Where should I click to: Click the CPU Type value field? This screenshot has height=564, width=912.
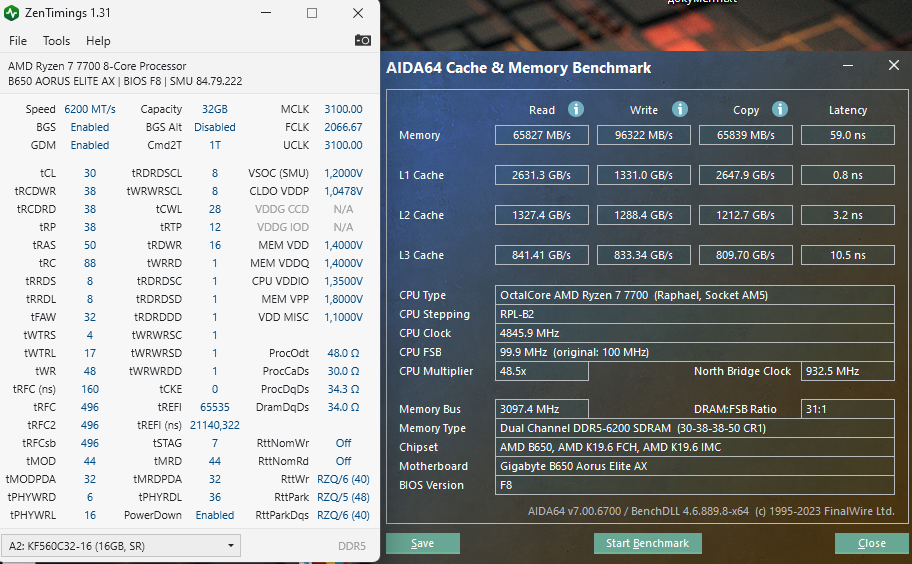click(x=694, y=295)
